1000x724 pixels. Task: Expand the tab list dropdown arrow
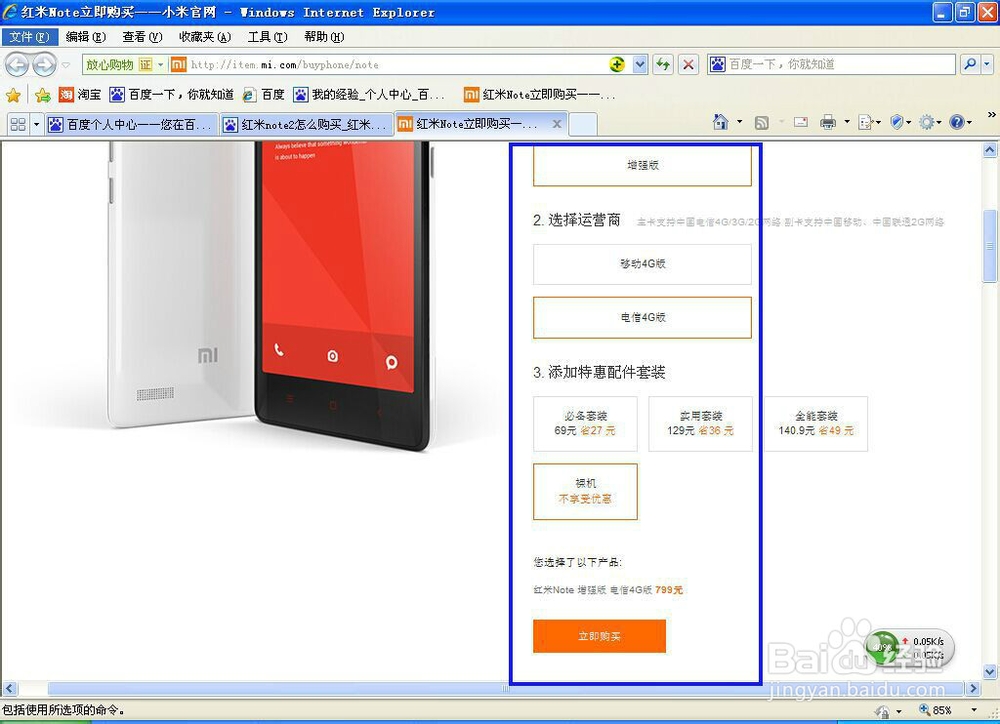(x=36, y=124)
